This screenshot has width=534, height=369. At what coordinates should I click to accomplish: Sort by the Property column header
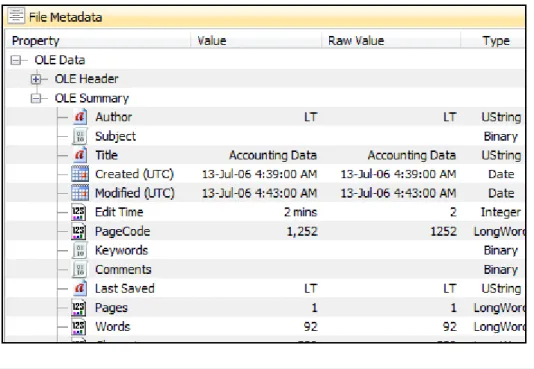98,41
